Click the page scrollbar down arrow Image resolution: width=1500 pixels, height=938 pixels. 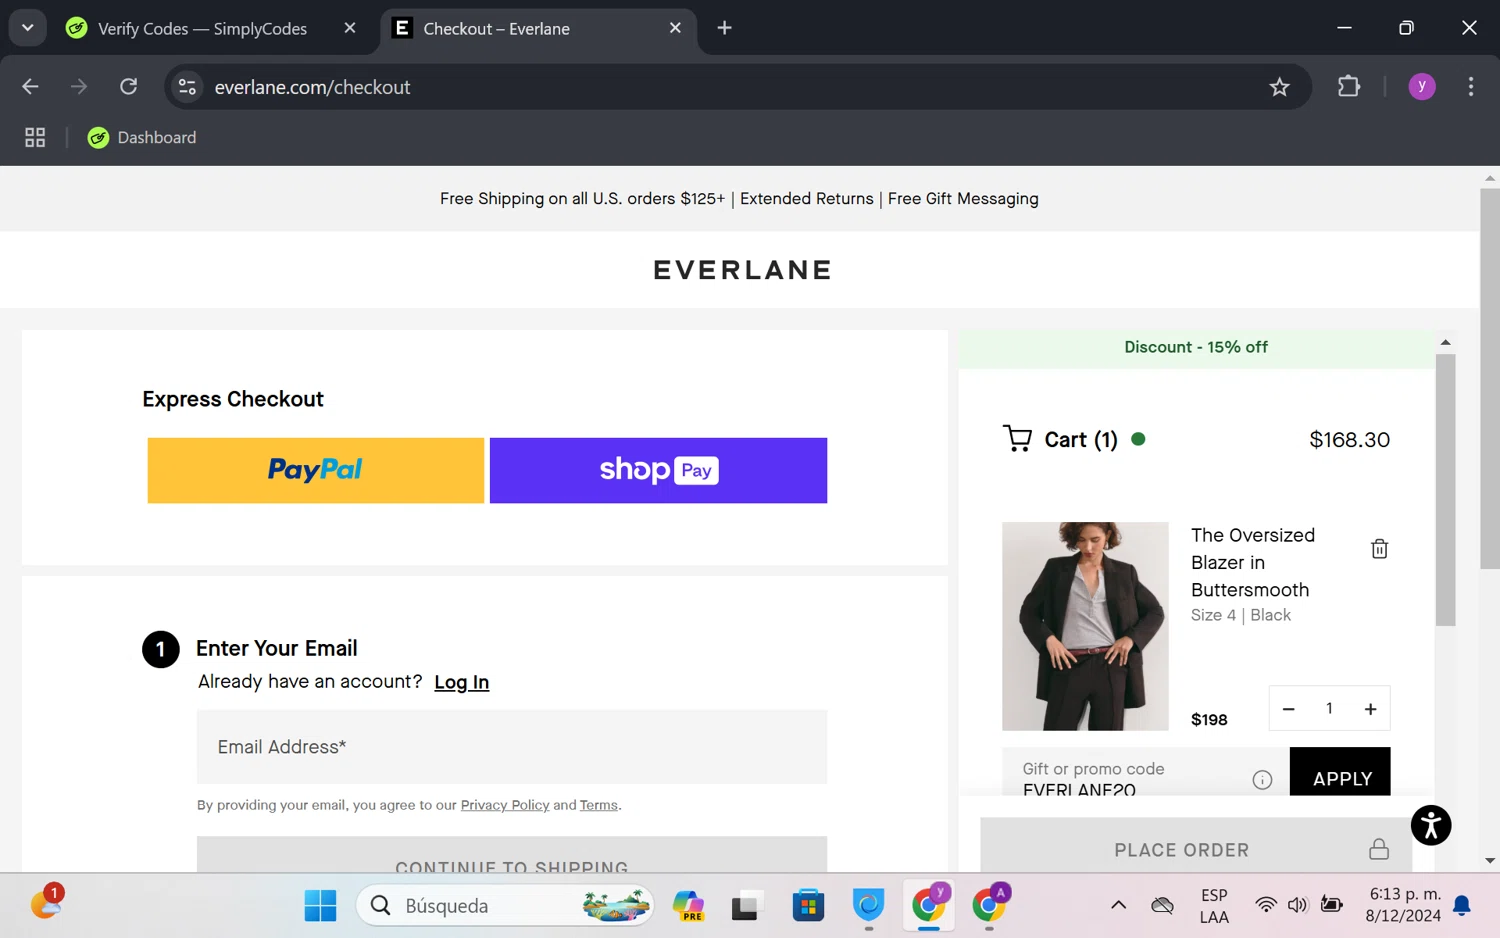(x=1490, y=860)
